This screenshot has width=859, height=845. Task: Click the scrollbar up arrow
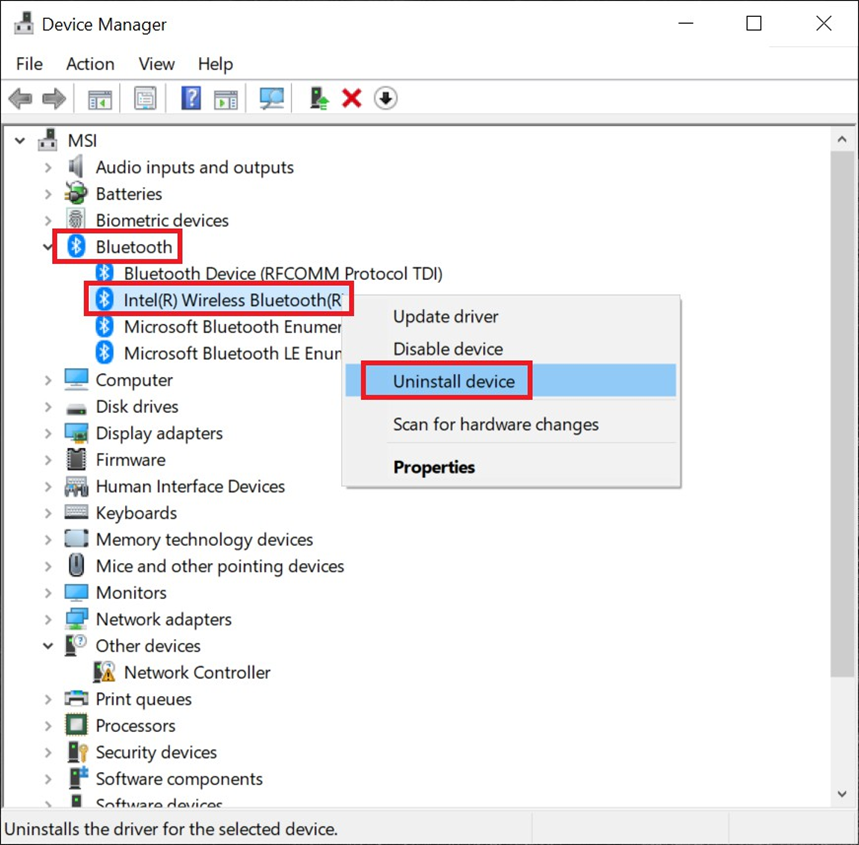(843, 139)
